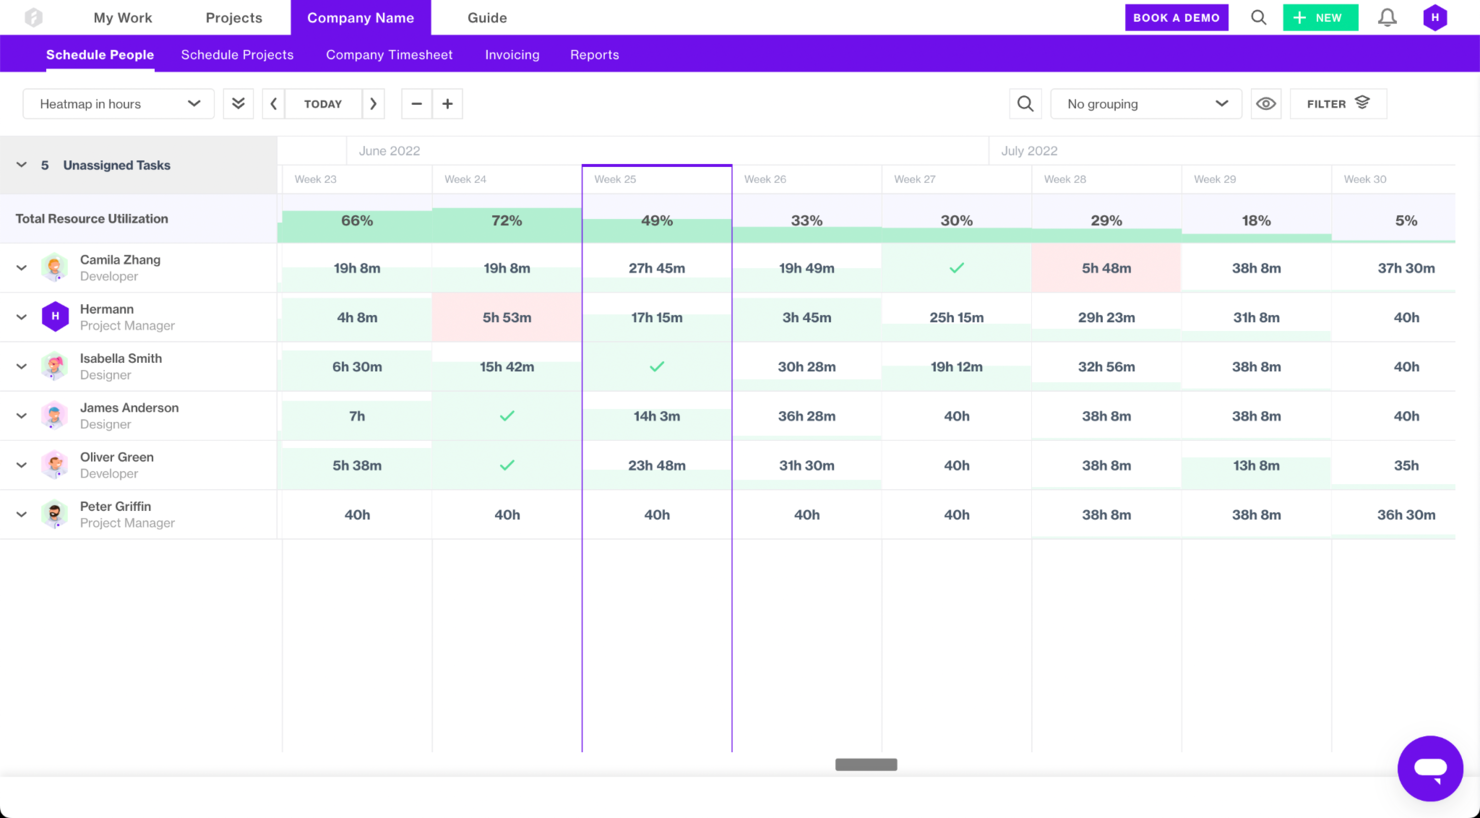Jump to Today
This screenshot has height=818, width=1480.
coord(323,104)
